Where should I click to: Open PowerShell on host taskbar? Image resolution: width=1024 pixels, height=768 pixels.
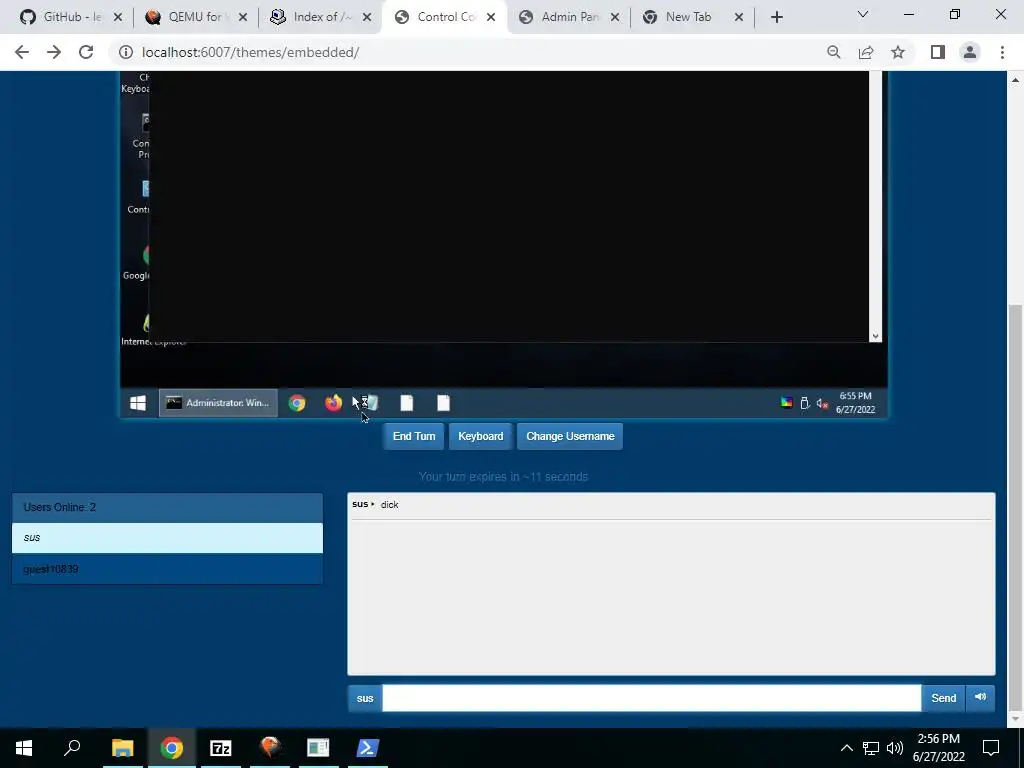[368, 748]
